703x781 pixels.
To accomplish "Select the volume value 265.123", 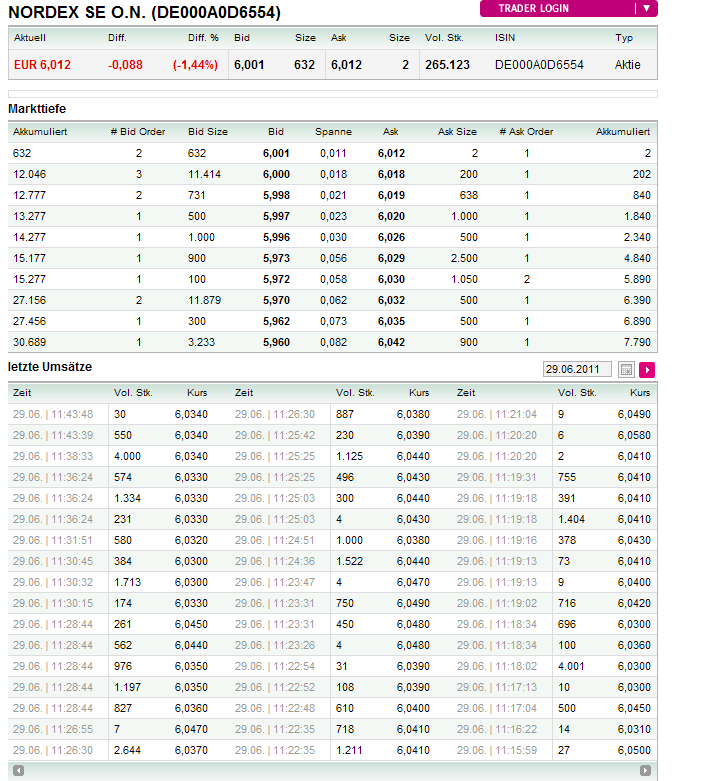I will pyautogui.click(x=447, y=65).
